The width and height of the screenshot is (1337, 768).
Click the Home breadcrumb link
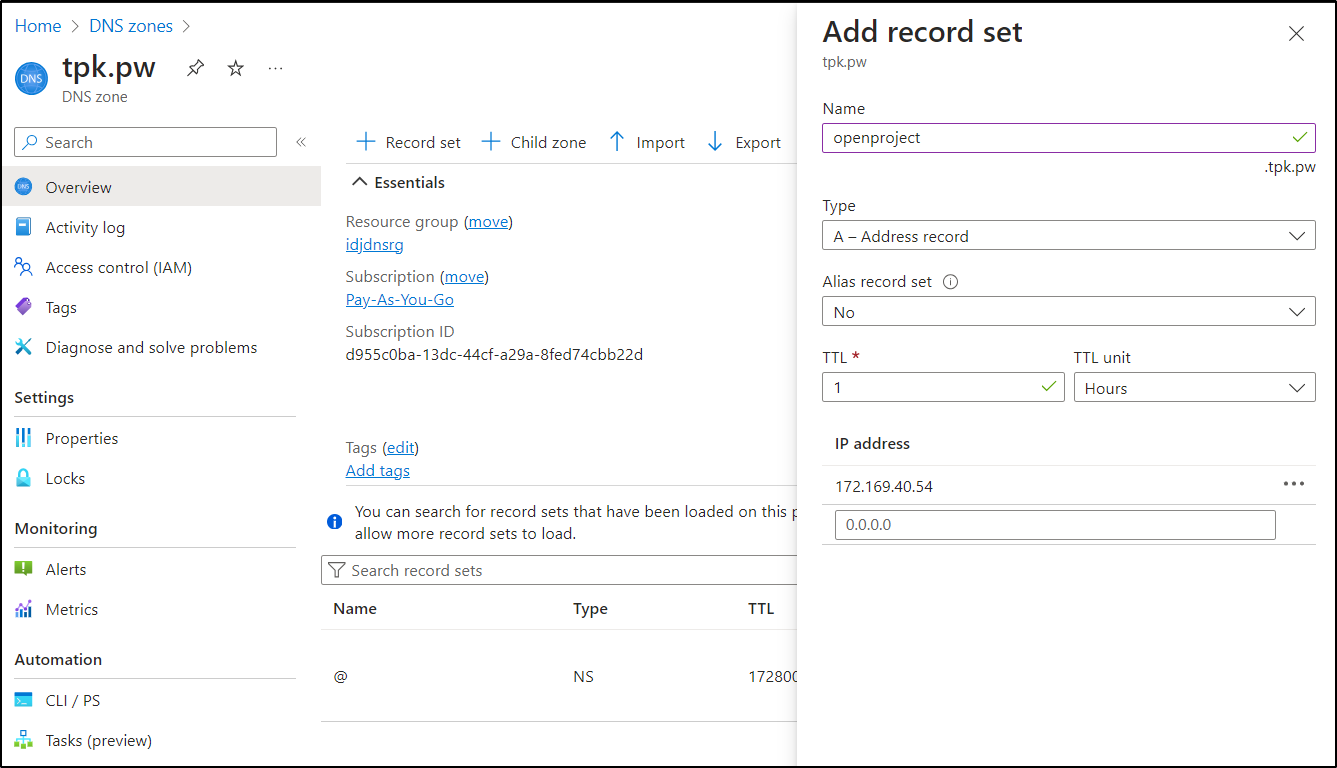(38, 26)
